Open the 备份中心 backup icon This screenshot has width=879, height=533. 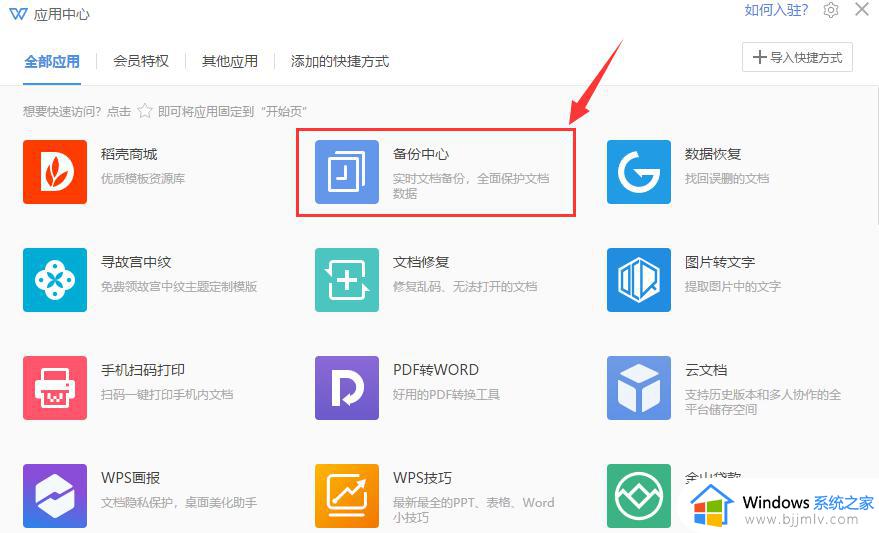coord(346,172)
